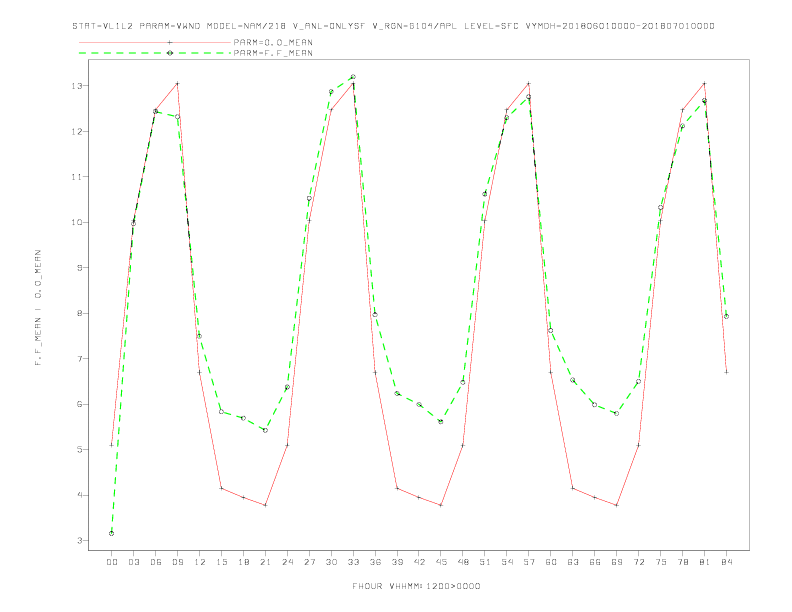Click the x-axis tick label 48
Screen dimensions: 792x612
point(463,562)
